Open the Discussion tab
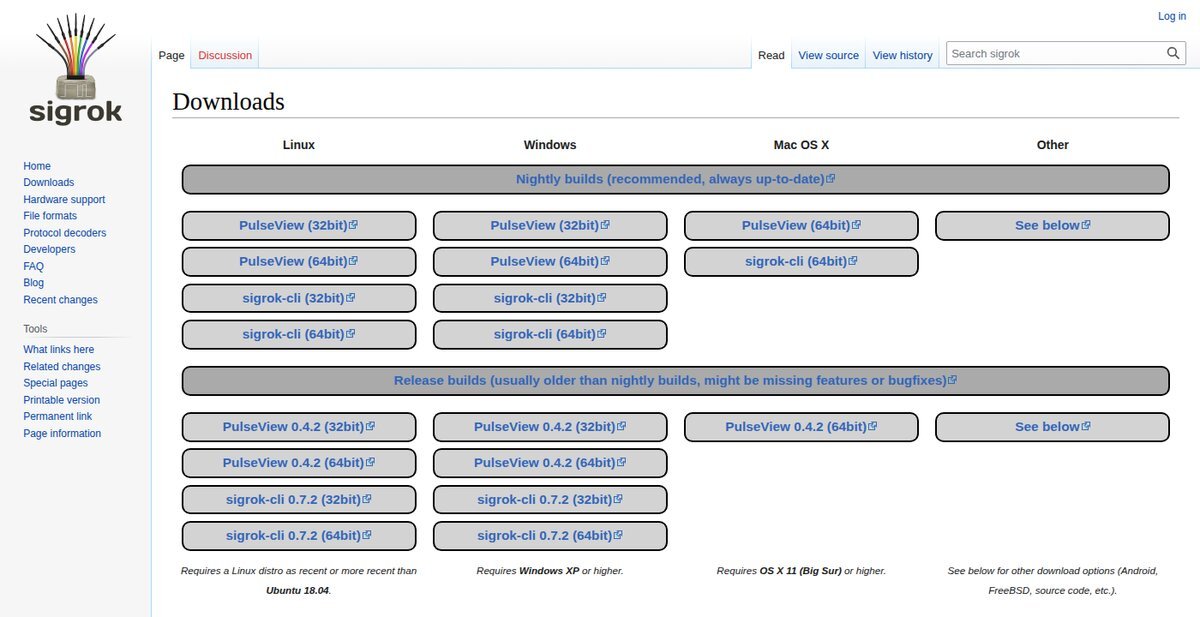This screenshot has height=617, width=1200. pos(225,55)
